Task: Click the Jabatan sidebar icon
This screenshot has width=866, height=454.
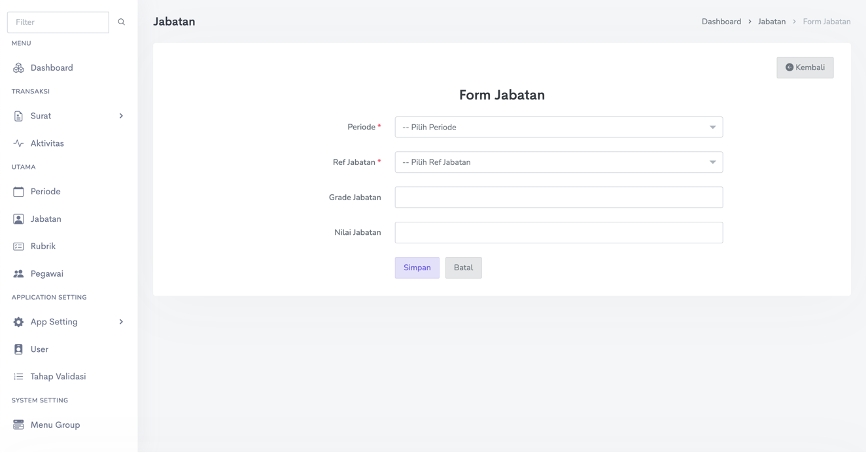Action: pyautogui.click(x=17, y=218)
